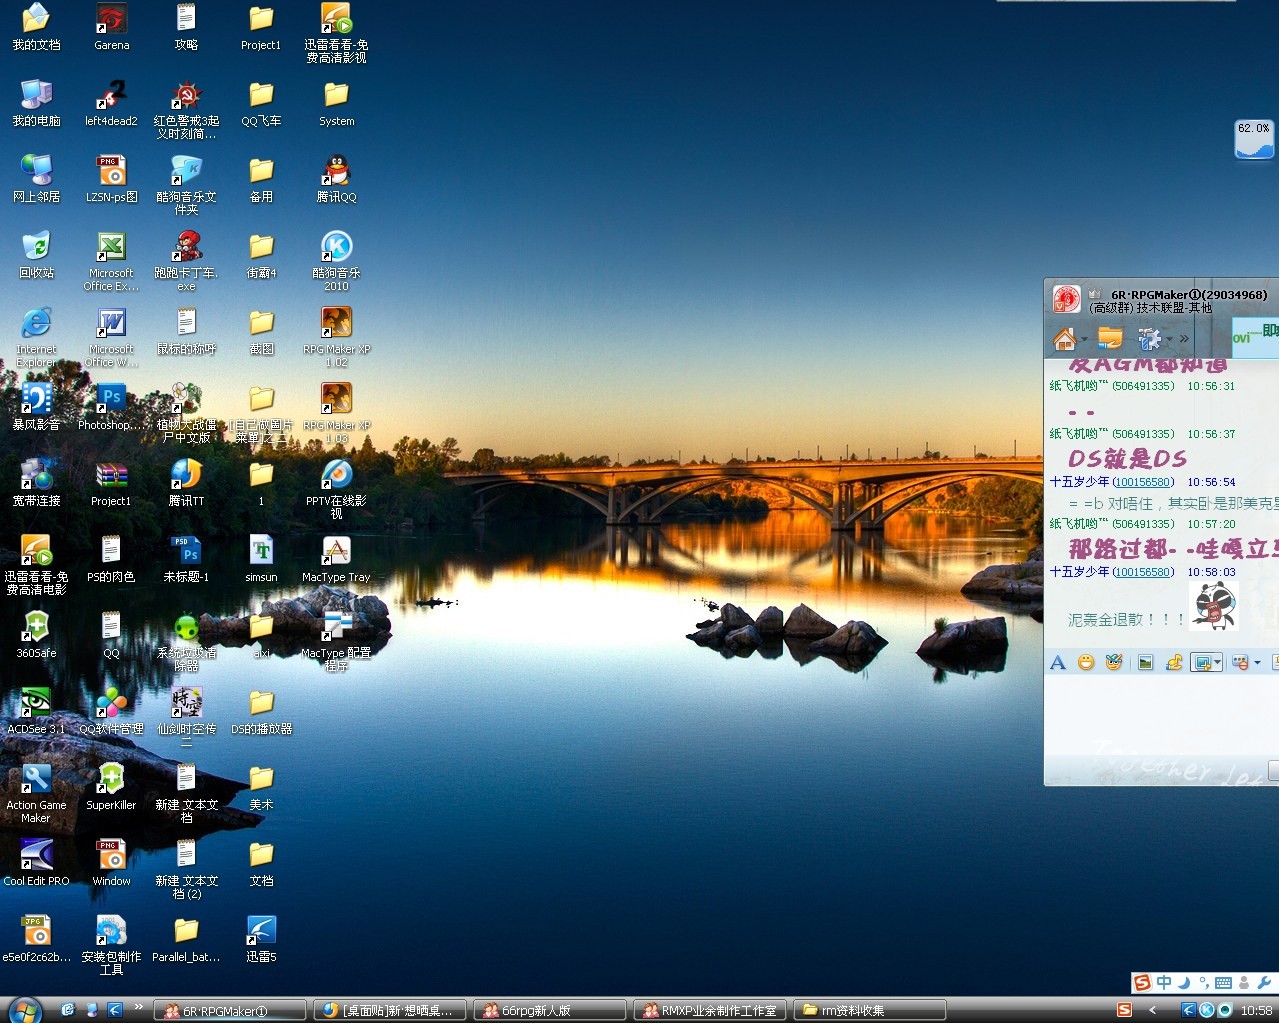Click the QQ group home icon
The width and height of the screenshot is (1279, 1023).
[x=1064, y=339]
